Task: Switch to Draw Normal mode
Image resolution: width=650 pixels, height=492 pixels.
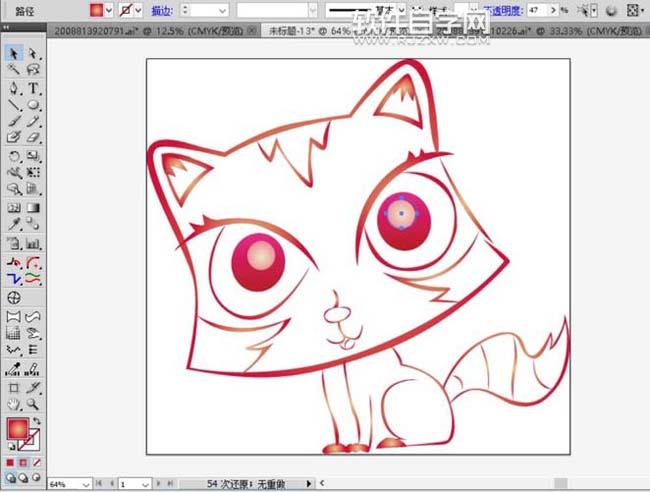Action: click(11, 477)
